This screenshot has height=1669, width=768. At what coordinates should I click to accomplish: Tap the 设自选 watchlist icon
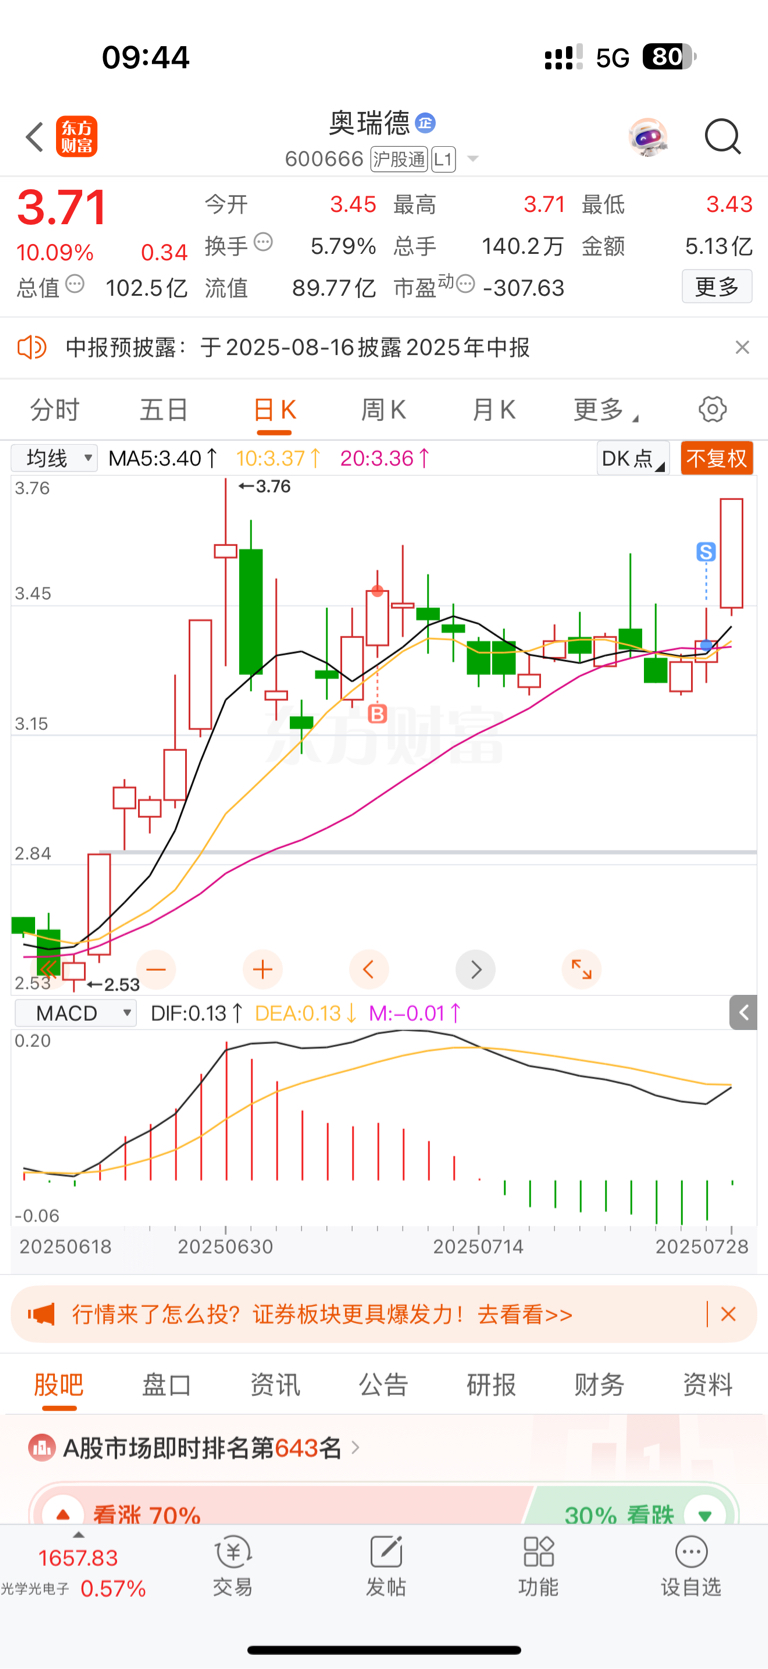coord(691,1566)
